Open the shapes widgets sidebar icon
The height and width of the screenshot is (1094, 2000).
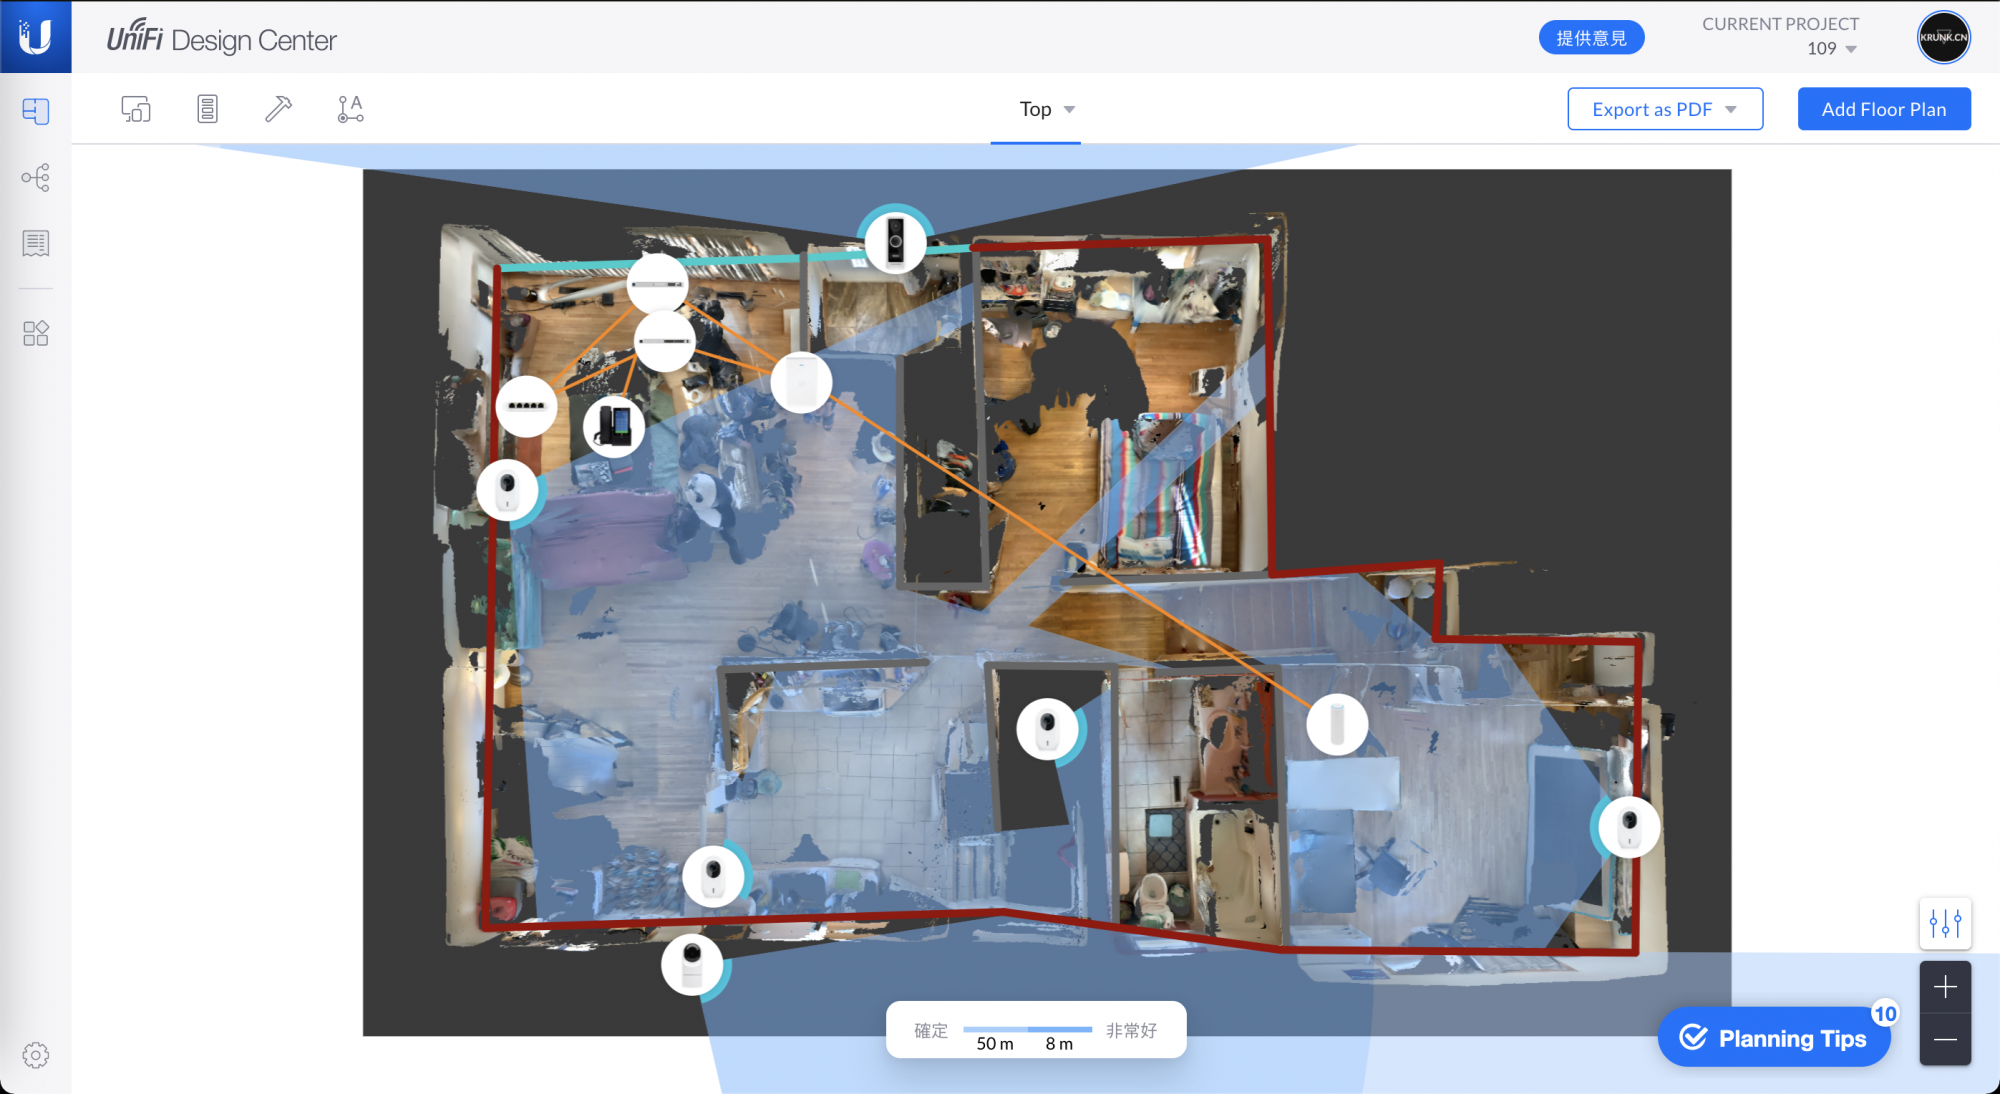coord(36,333)
